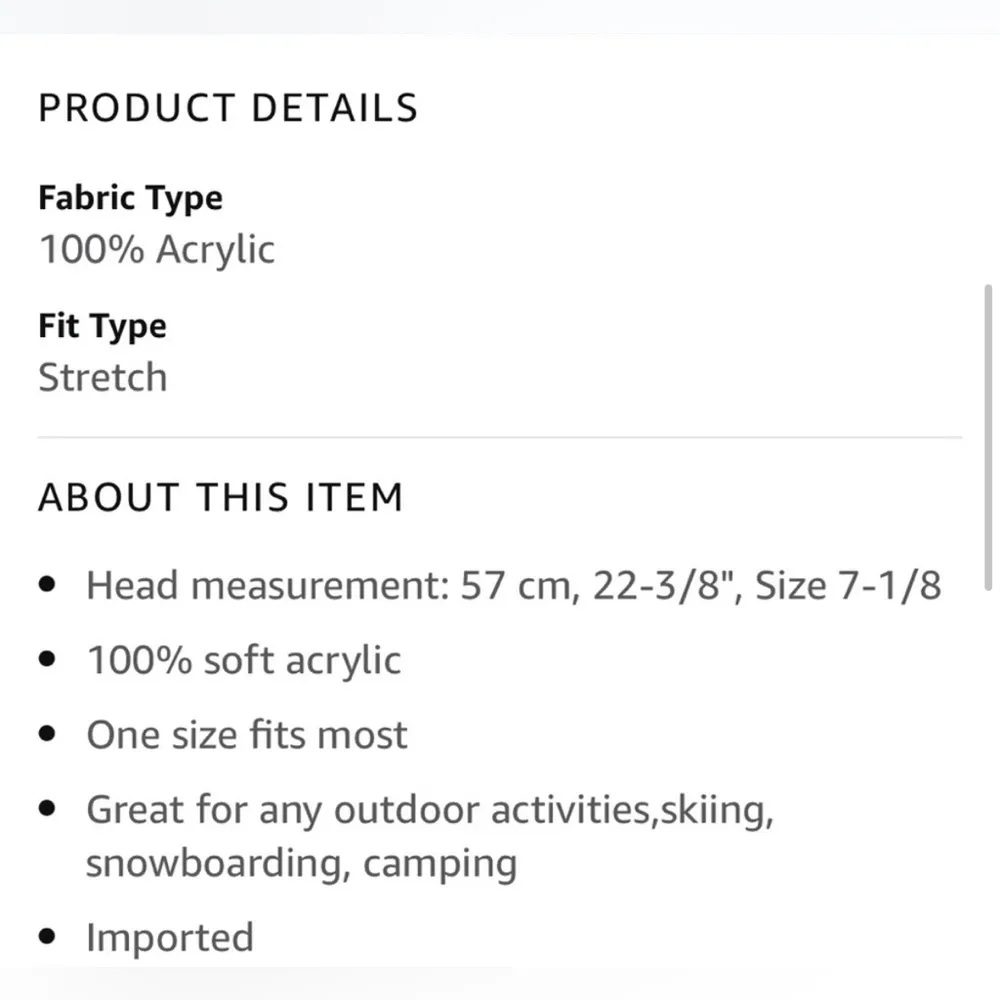
Task: Click the bullet dot before One size fits most
Action: tap(48, 735)
